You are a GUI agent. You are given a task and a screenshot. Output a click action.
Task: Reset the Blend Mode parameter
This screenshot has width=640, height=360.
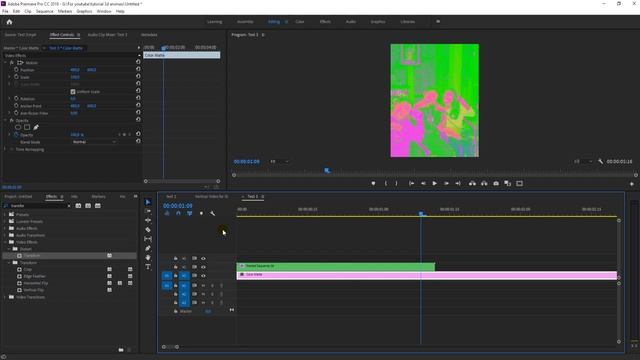[138, 141]
